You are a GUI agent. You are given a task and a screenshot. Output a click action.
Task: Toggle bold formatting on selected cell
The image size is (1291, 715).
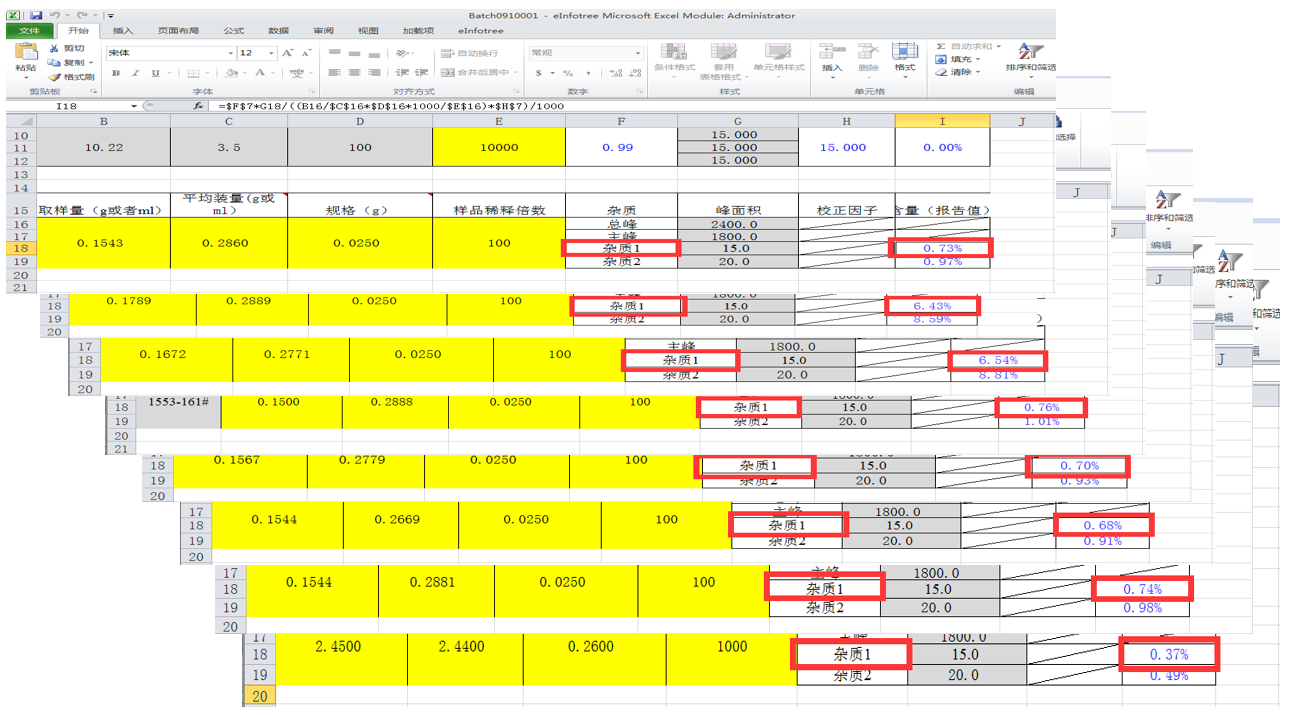click(x=116, y=73)
